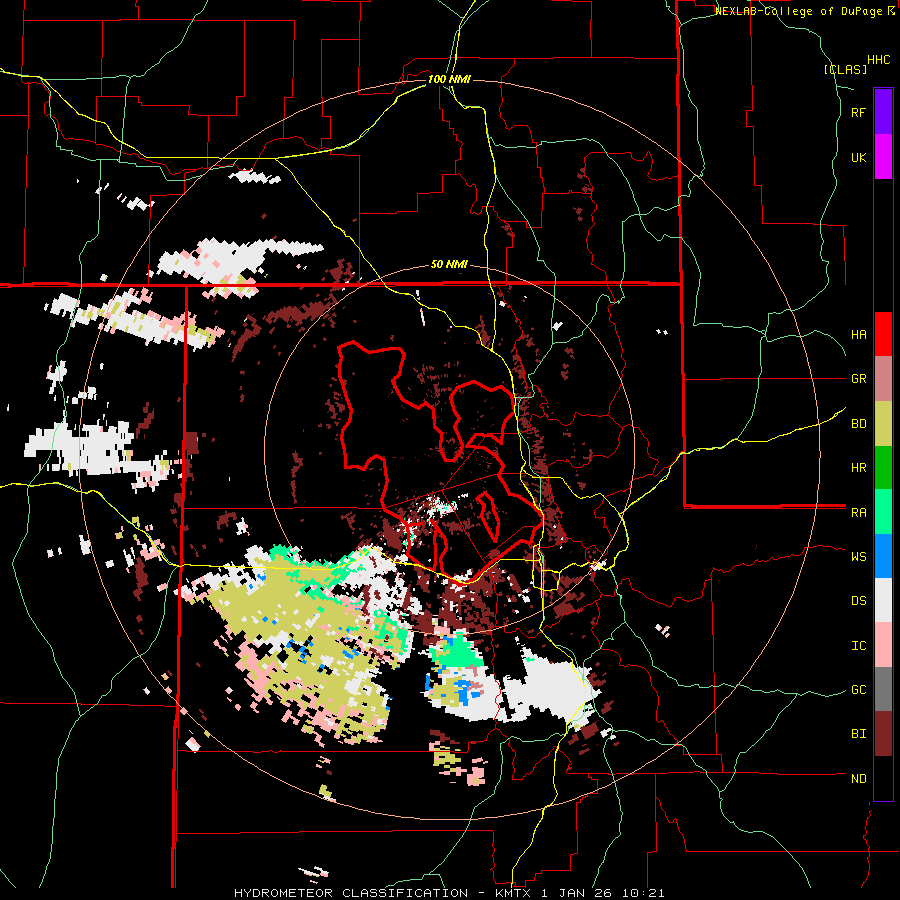Click the ND black legend swatch
The image size is (900, 900).
coord(883,778)
